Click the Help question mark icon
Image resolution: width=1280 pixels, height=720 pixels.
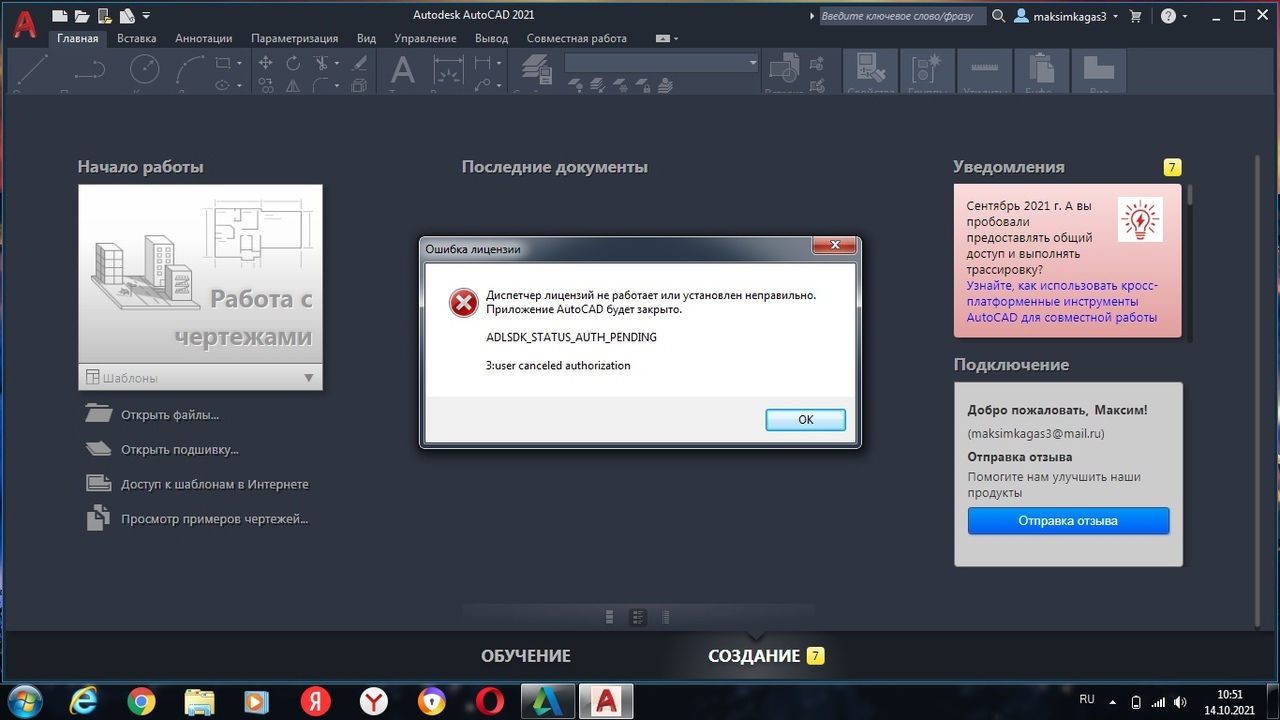click(x=1168, y=16)
